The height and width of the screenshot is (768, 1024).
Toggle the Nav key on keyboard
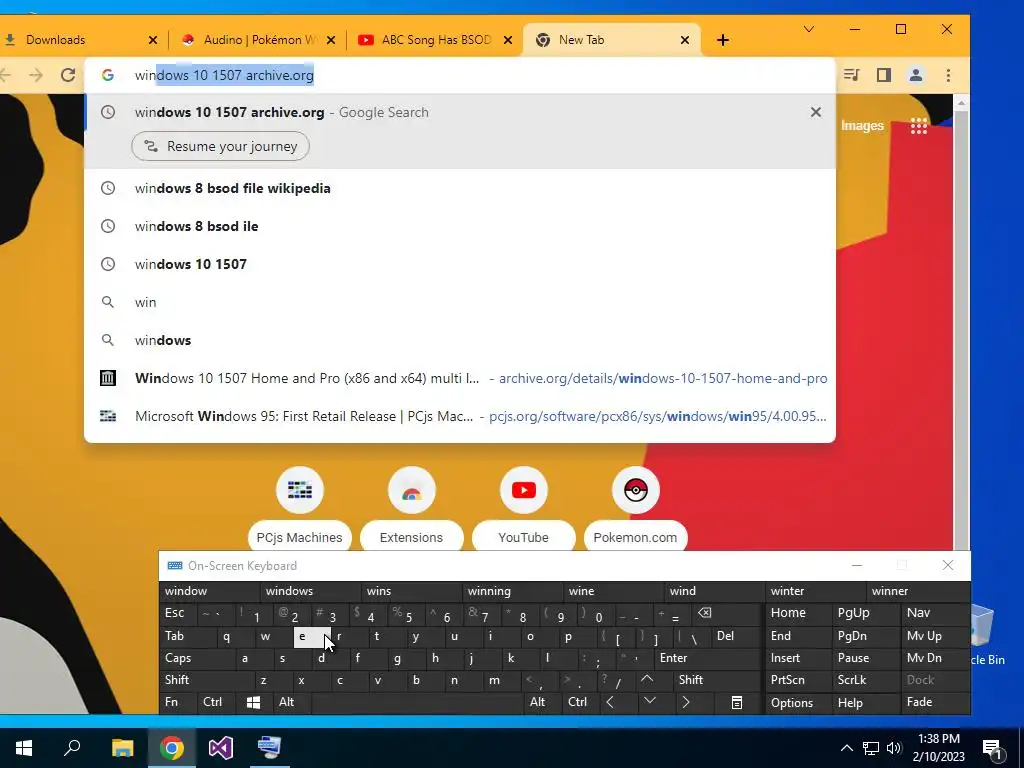pos(934,613)
